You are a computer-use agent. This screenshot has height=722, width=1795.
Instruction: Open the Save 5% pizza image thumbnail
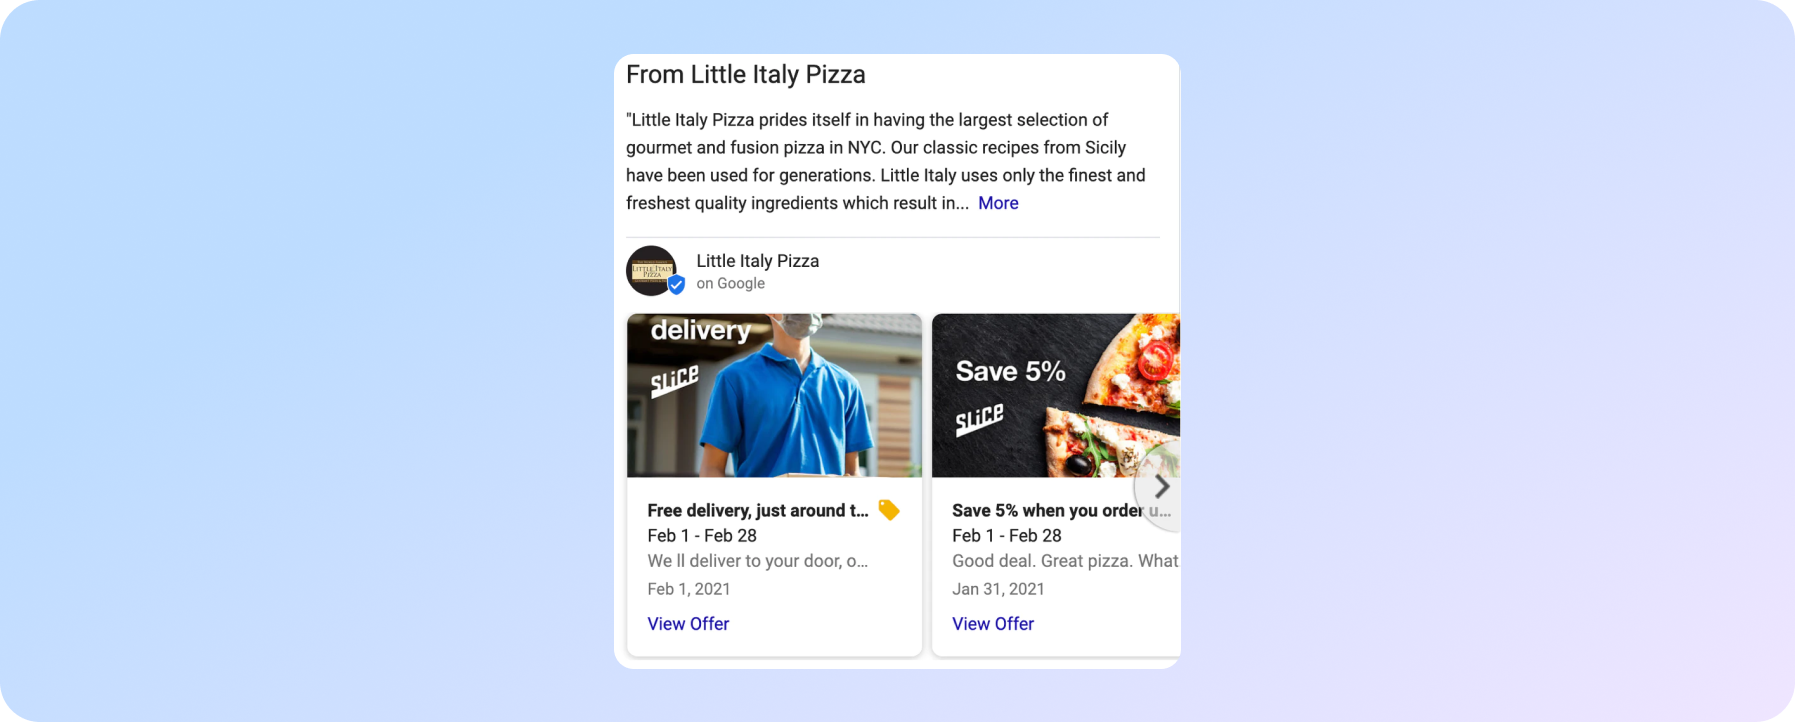[x=1056, y=396]
